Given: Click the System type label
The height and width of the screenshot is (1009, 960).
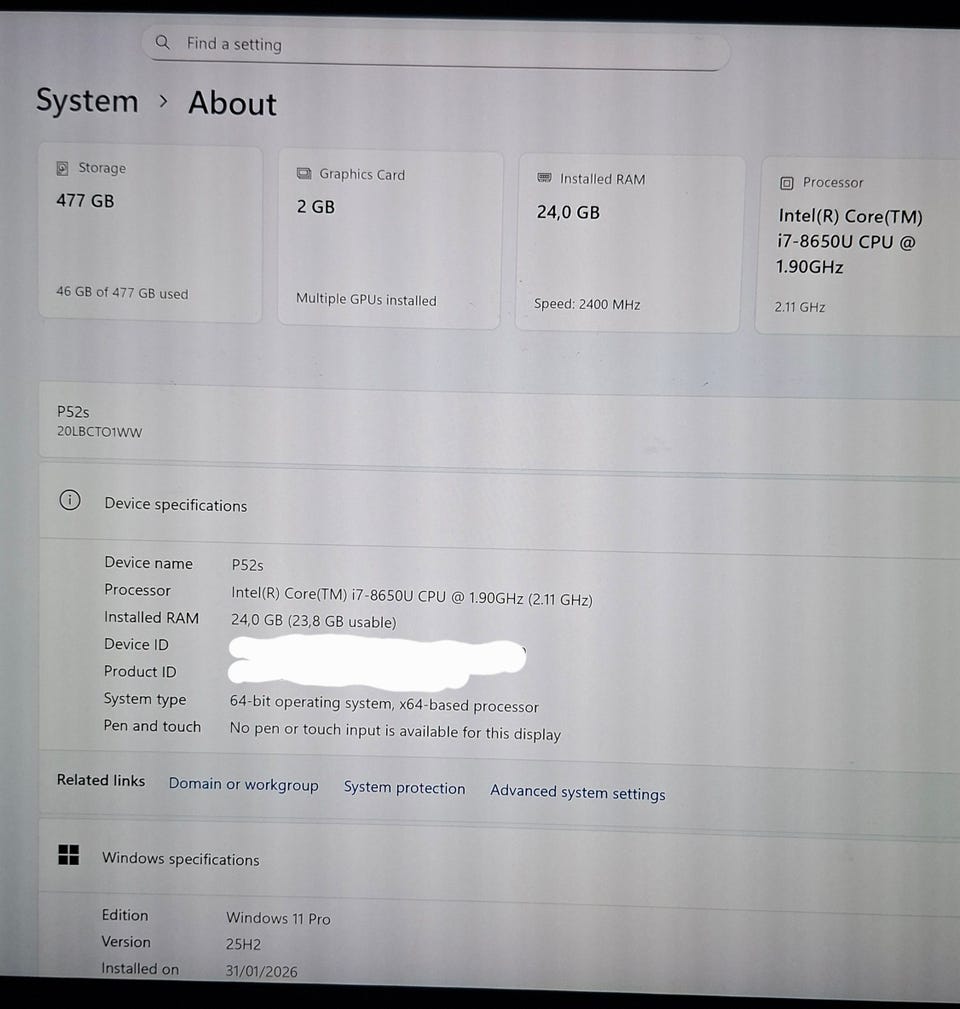Looking at the screenshot, I should (145, 699).
